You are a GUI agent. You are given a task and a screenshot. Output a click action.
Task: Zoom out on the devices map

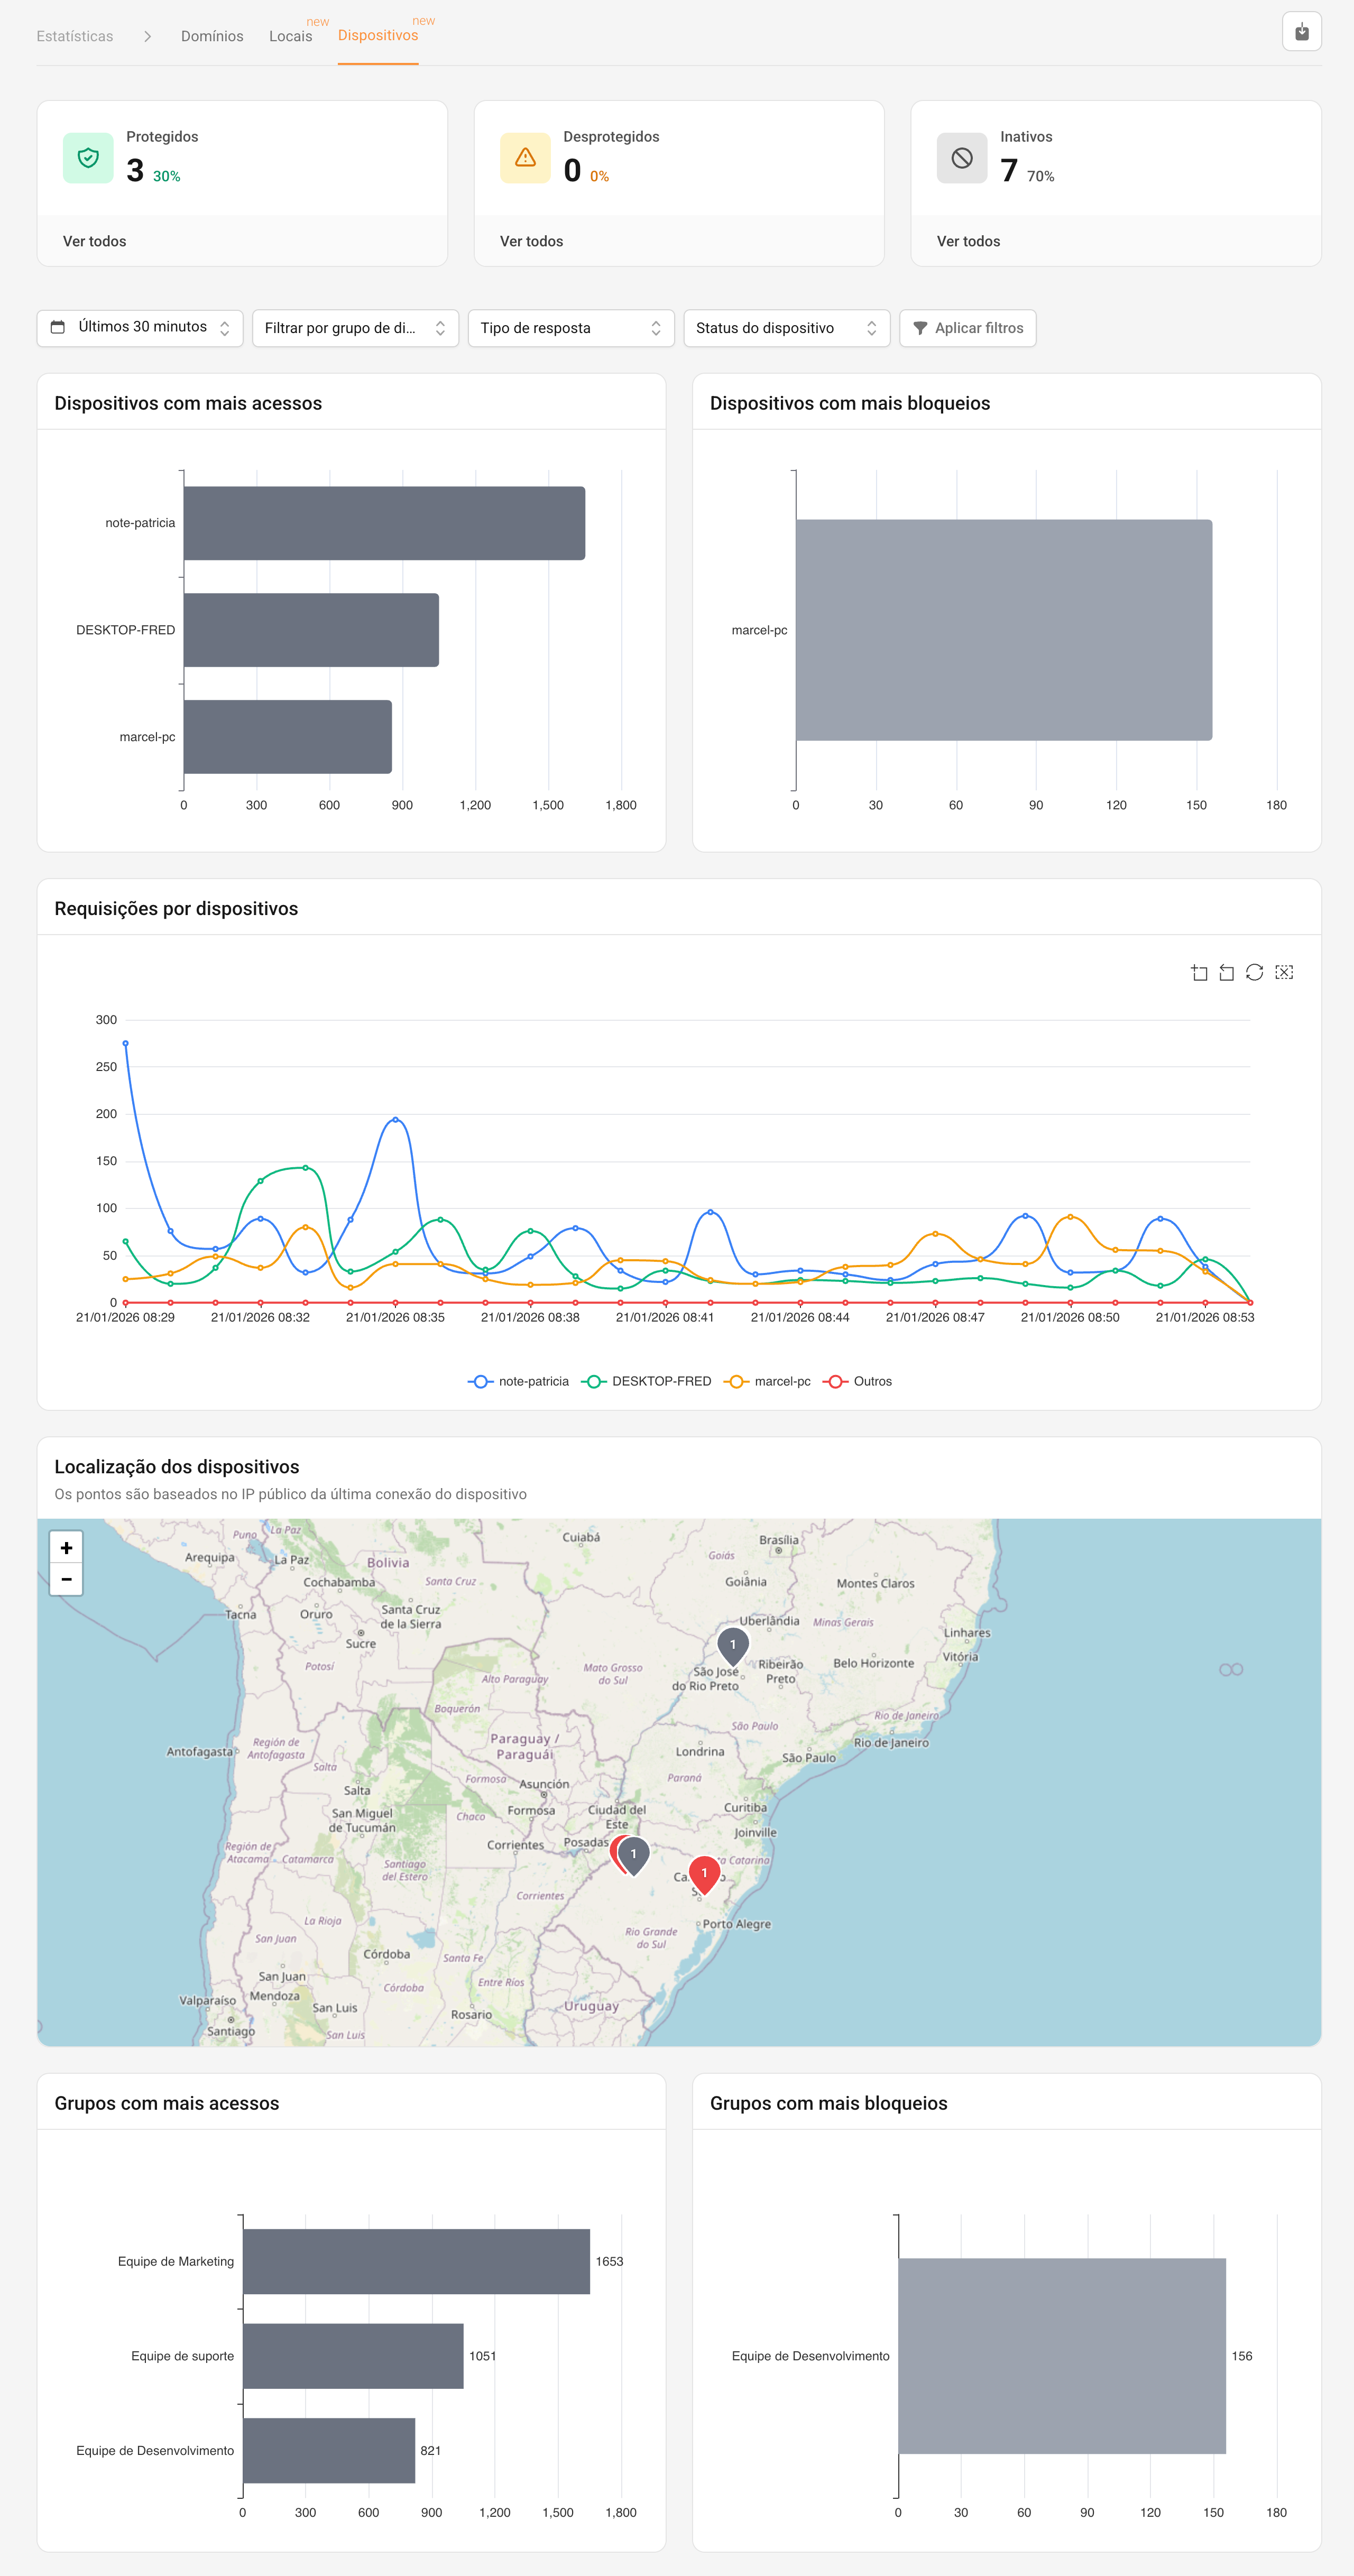(x=66, y=1579)
